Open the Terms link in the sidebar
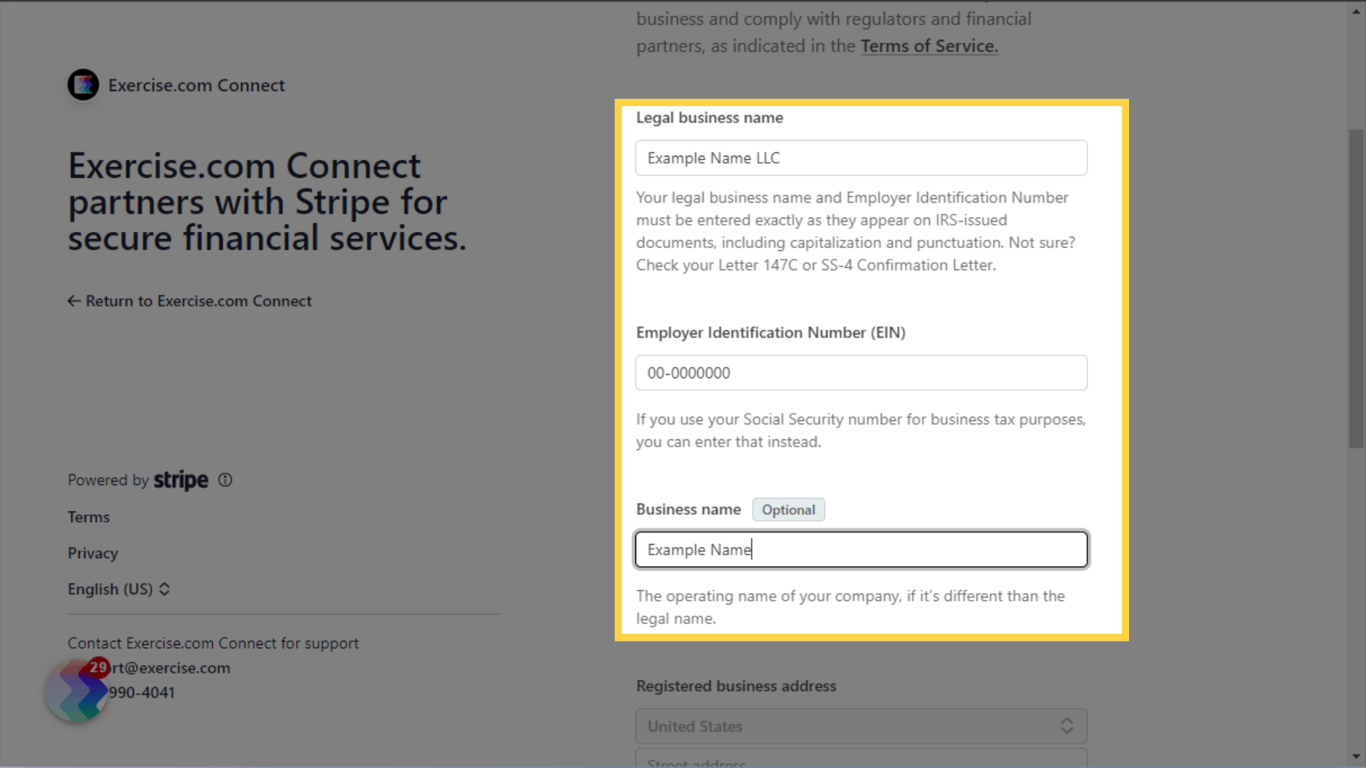 click(89, 517)
